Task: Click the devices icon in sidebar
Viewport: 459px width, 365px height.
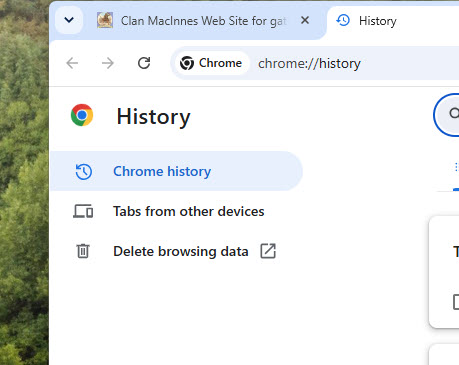Action: coord(83,211)
